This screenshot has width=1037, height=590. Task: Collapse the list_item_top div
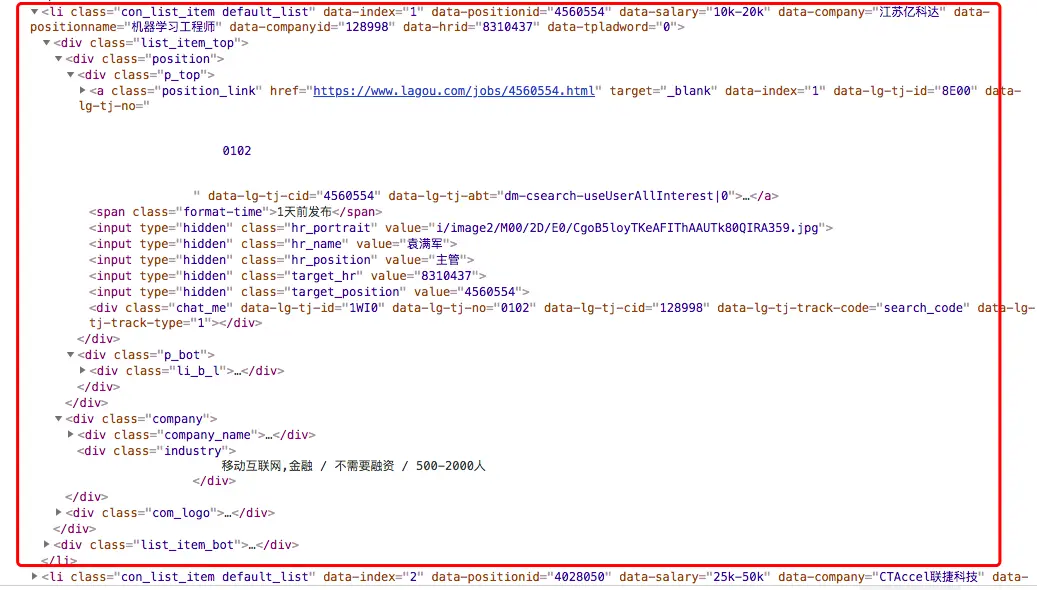[x=46, y=43]
